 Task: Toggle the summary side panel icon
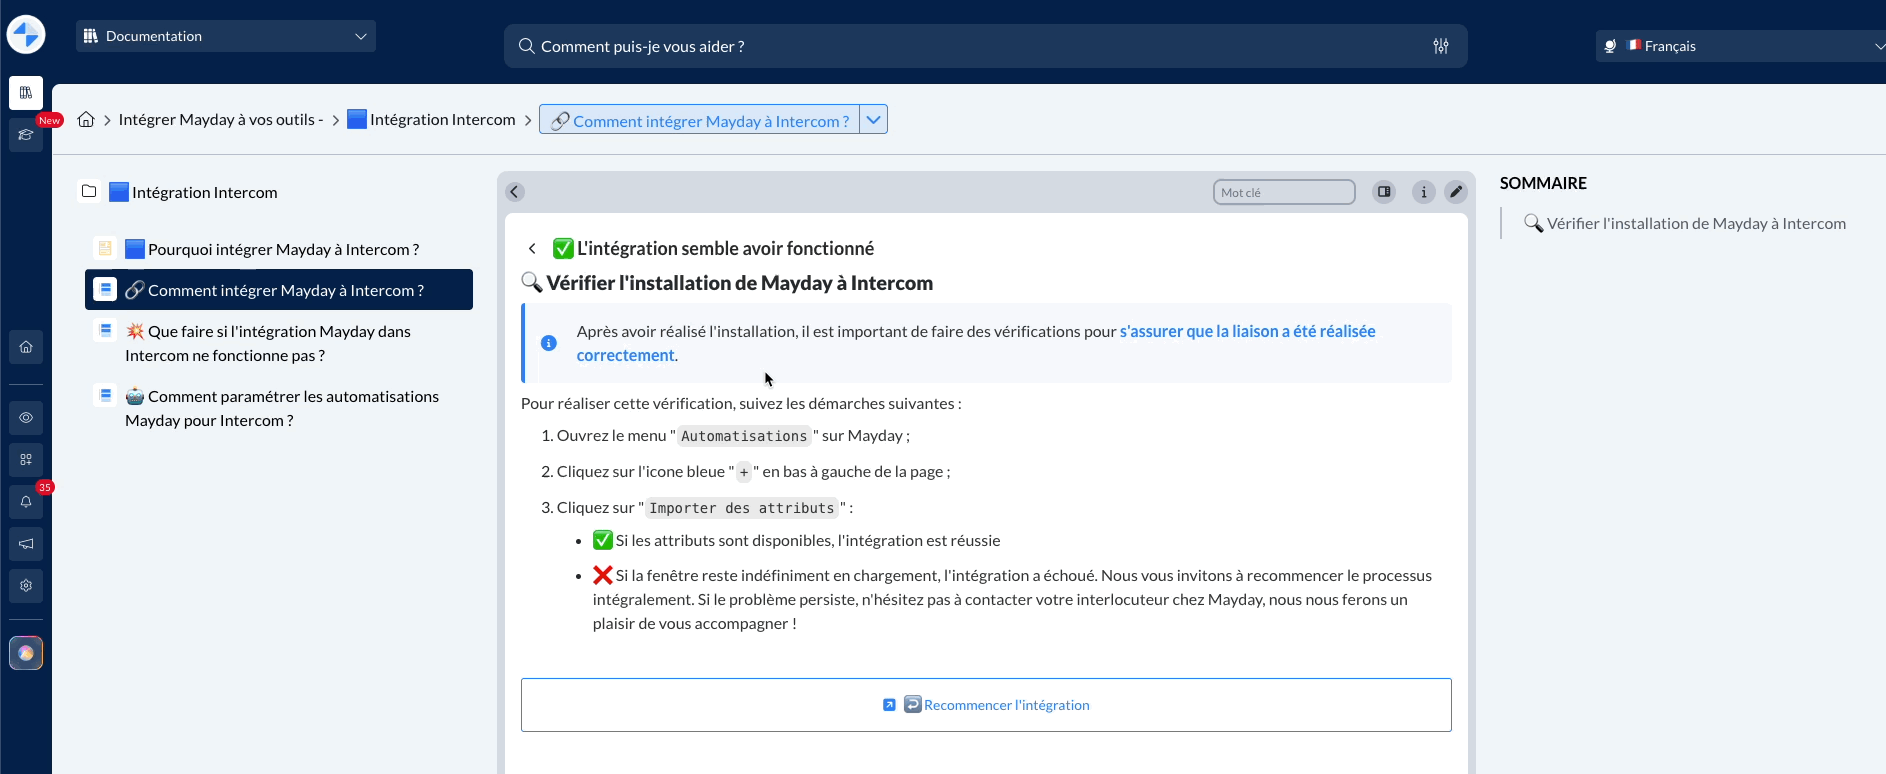tap(1384, 192)
